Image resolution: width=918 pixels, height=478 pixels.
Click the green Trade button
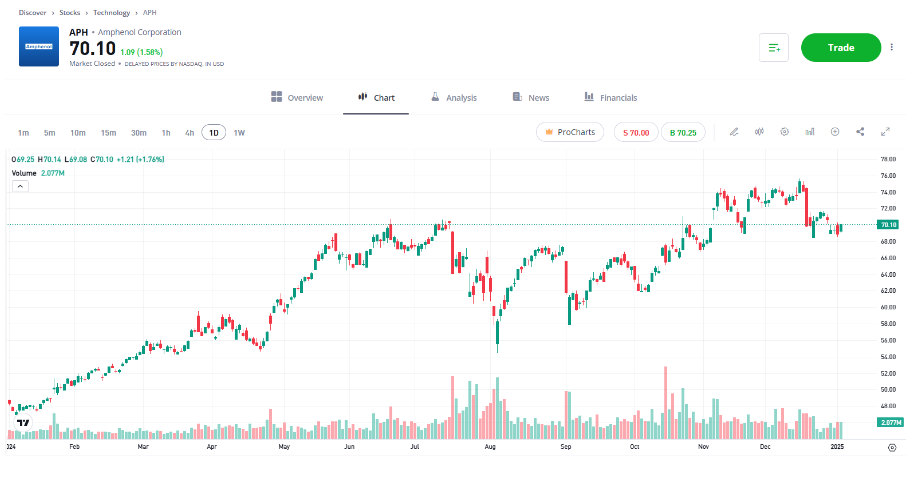[841, 47]
